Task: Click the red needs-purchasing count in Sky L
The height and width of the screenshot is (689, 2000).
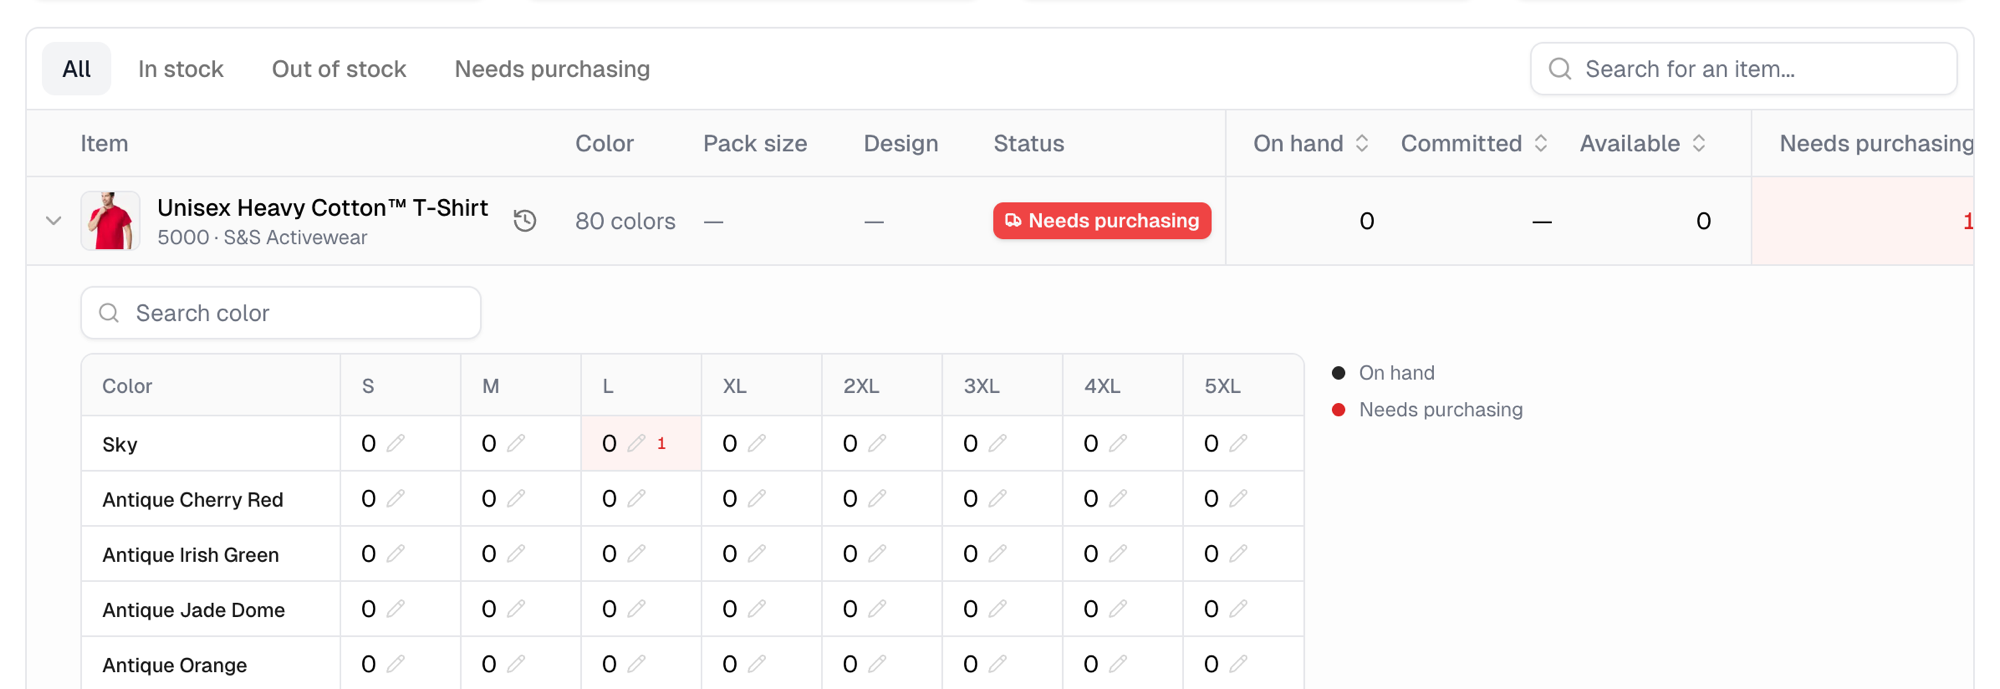Action: pyautogui.click(x=662, y=443)
